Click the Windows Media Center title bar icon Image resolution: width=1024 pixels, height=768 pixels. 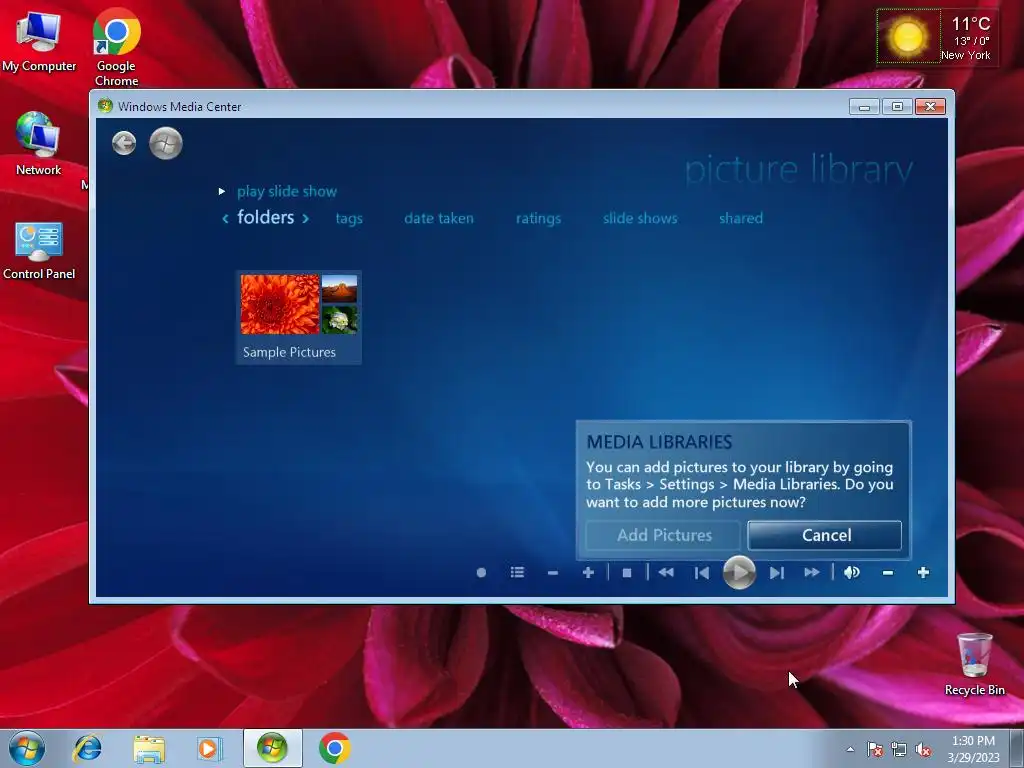pyautogui.click(x=104, y=106)
